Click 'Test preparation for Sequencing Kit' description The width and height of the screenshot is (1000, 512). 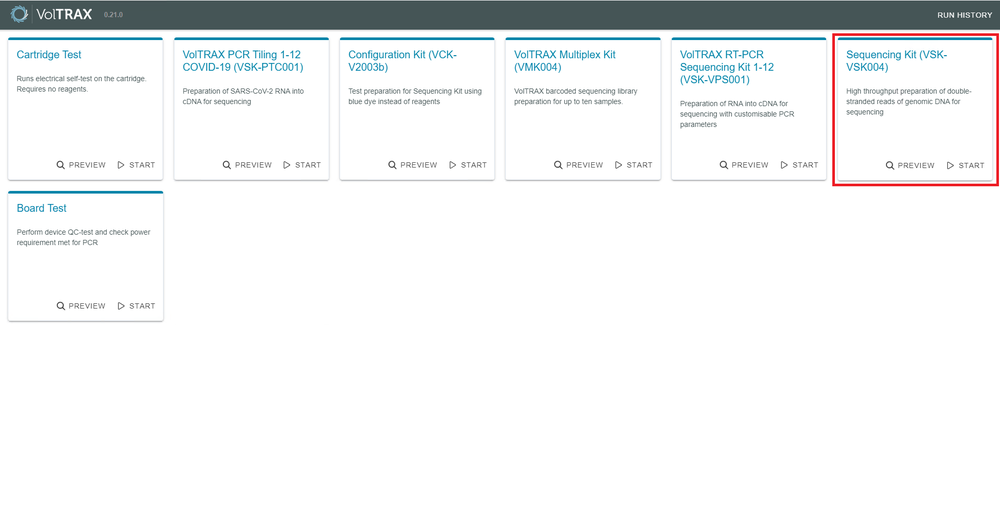tap(415, 97)
